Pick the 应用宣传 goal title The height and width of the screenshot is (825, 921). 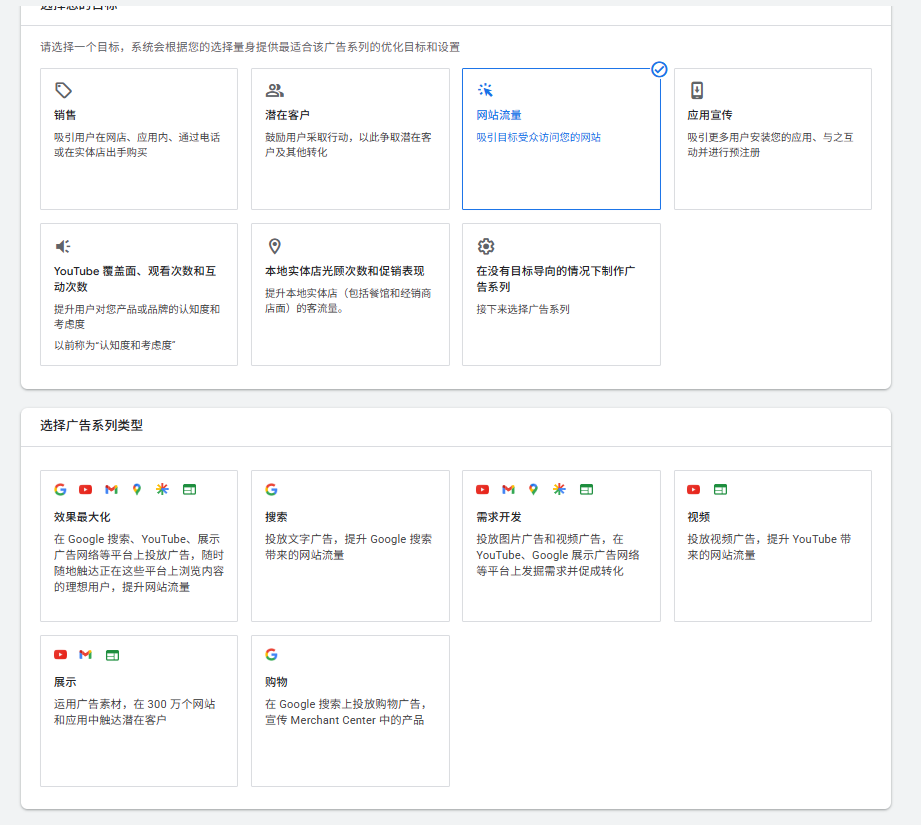(x=710, y=115)
